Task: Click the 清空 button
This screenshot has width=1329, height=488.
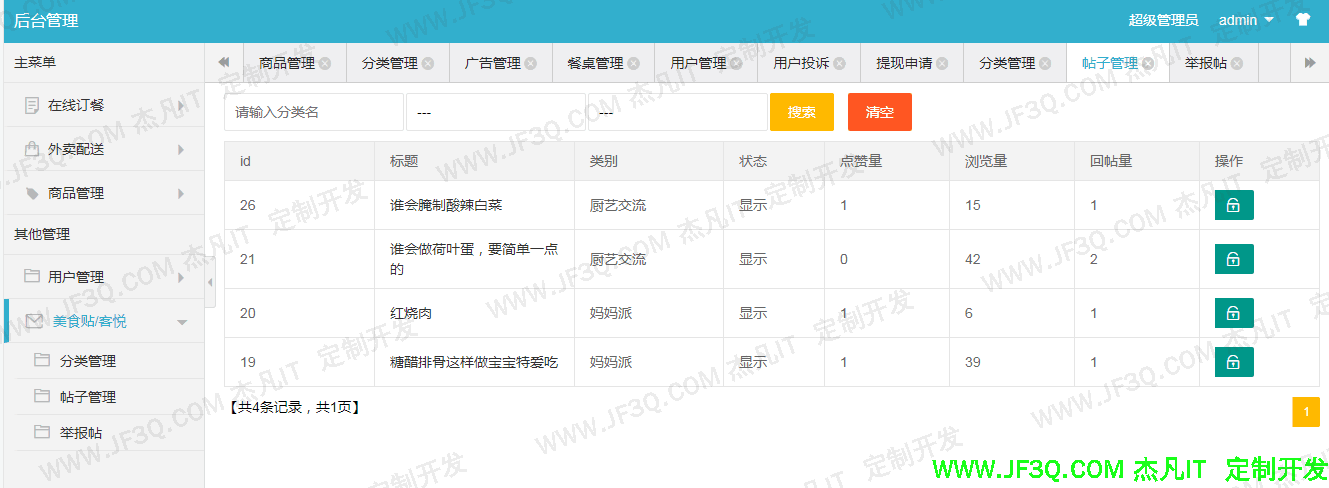Action: click(879, 112)
